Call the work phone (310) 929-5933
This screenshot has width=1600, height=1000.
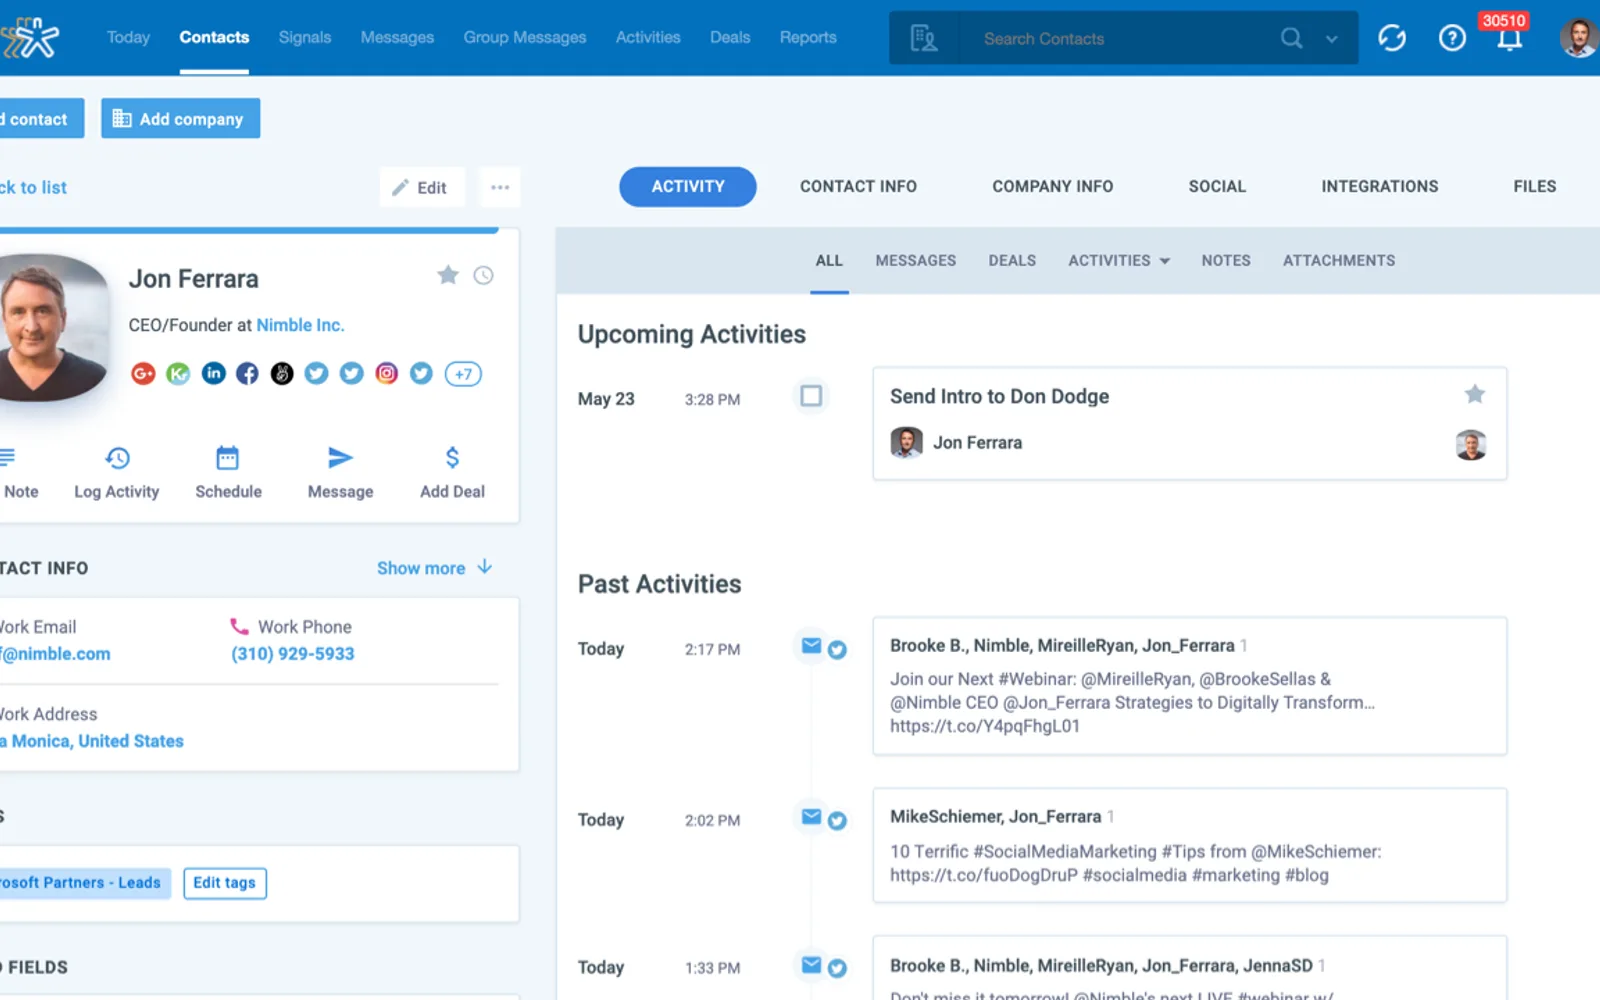[293, 654]
